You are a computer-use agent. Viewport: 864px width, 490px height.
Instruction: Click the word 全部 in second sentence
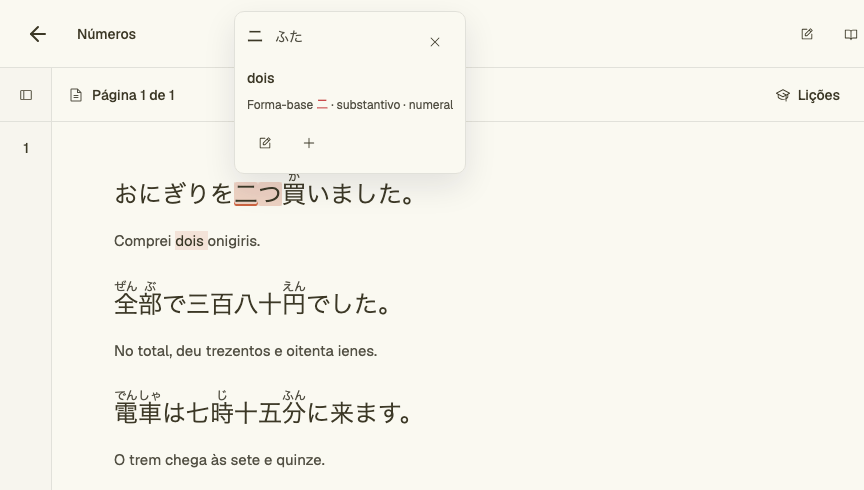[138, 304]
